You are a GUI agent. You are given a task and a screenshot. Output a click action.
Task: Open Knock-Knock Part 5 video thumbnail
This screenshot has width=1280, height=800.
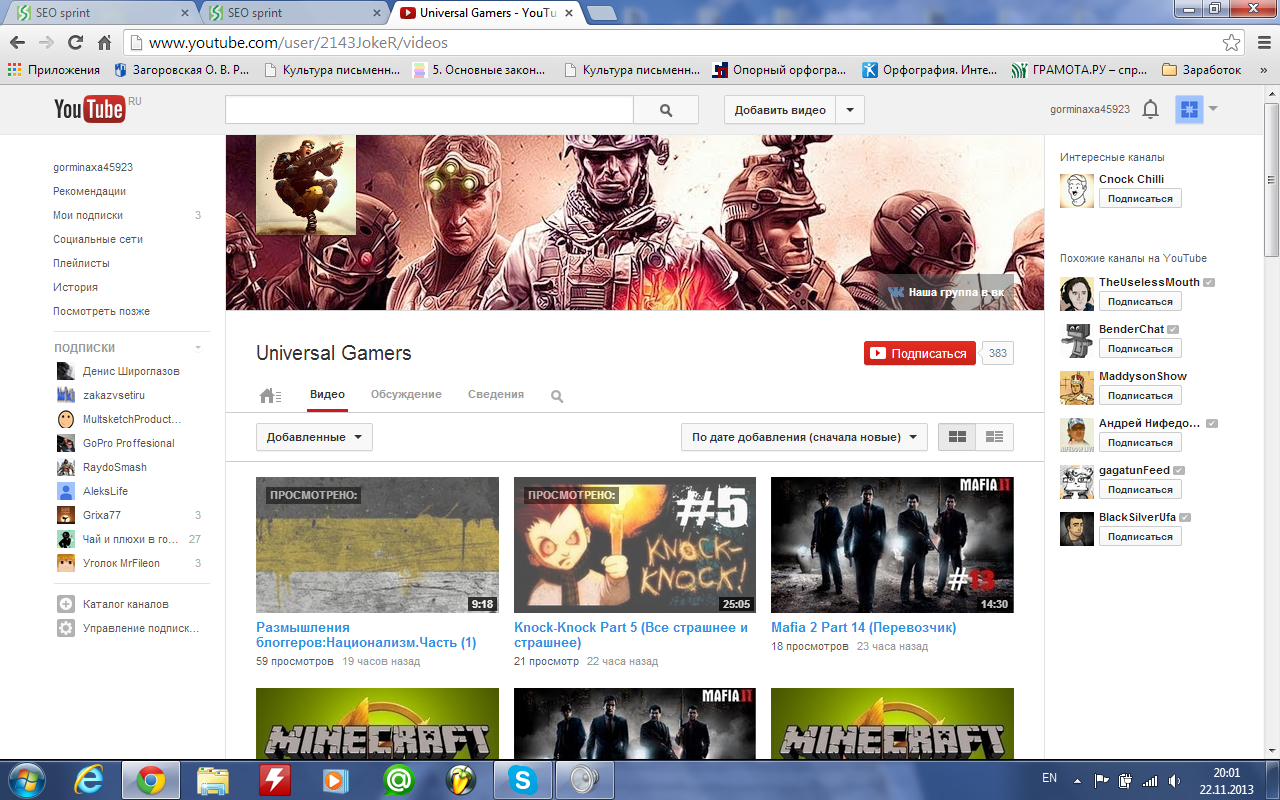(635, 545)
